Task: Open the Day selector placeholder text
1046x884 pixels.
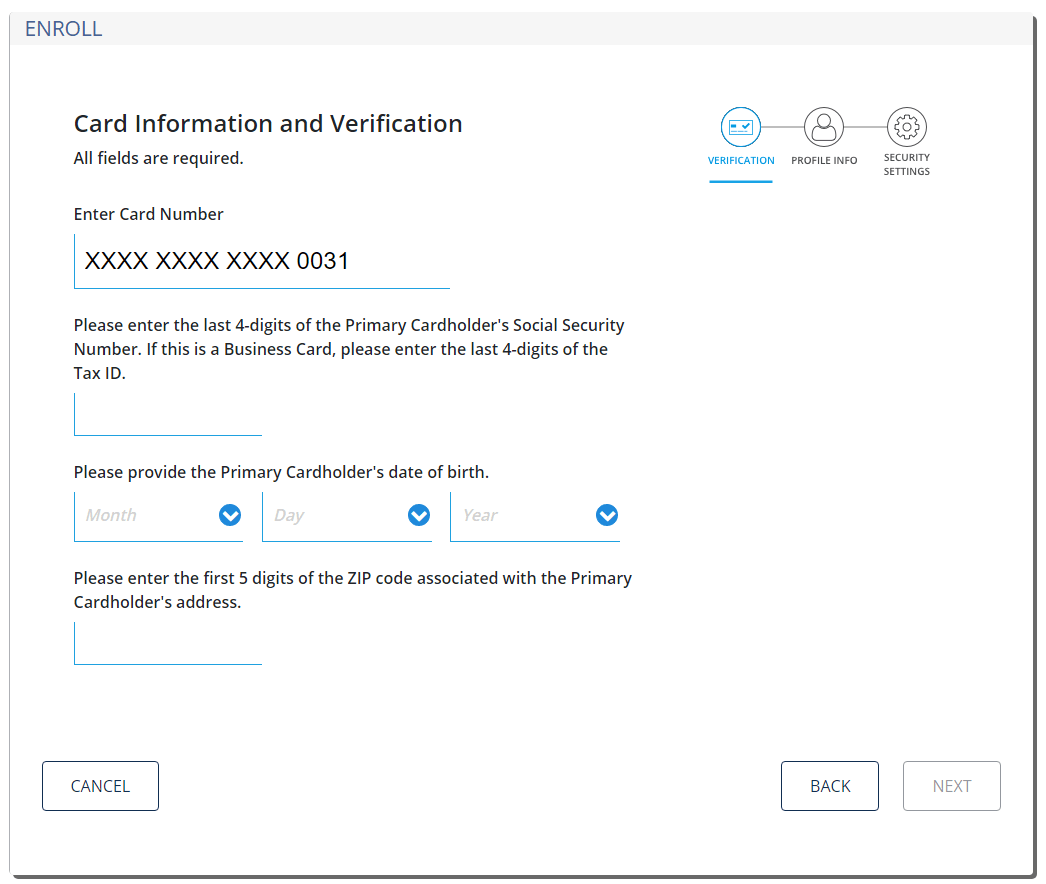Action: (289, 515)
